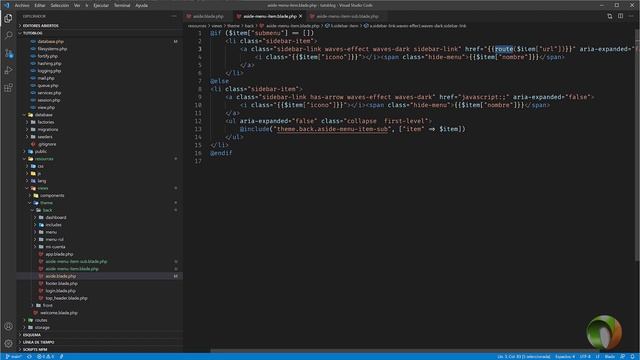640x360 pixels.
Task: Switch to the aside.blade.php tab
Action: [208, 16]
